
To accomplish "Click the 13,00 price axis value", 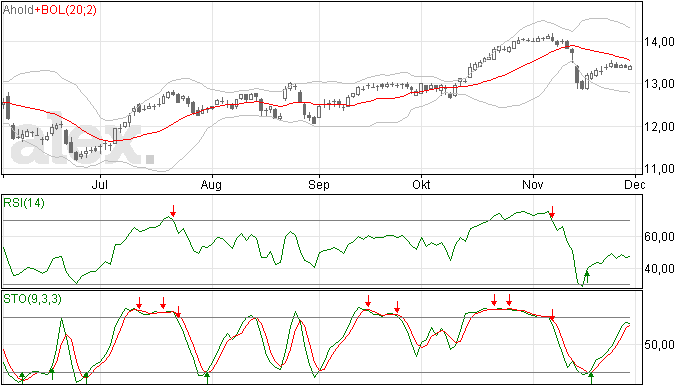I will pyautogui.click(x=660, y=84).
